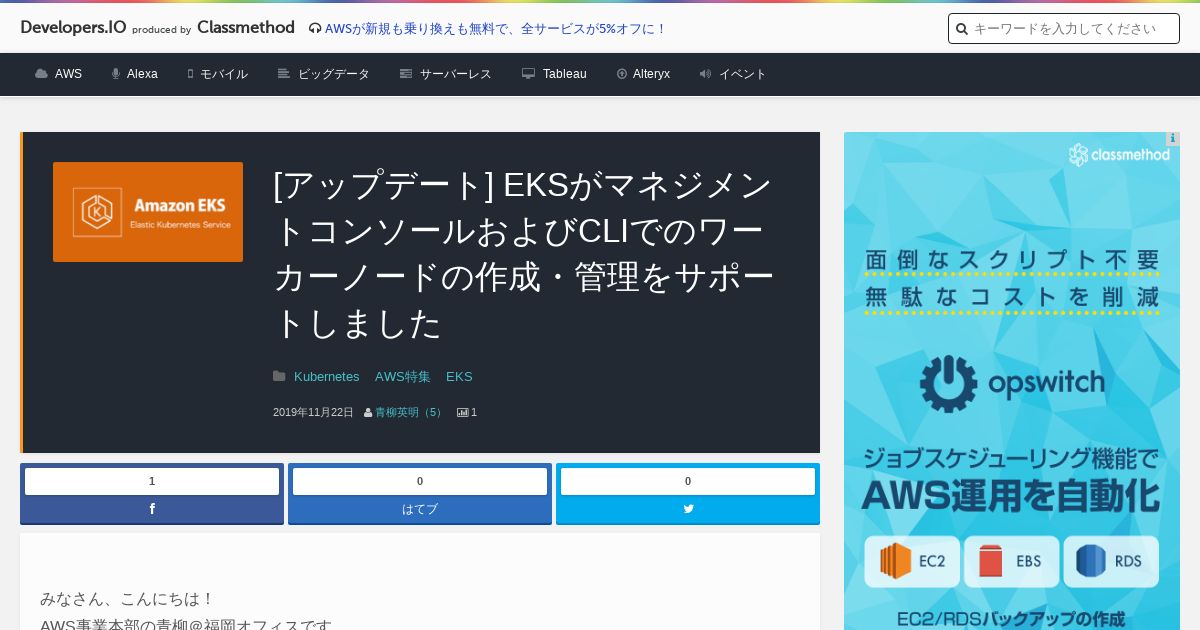Click the folder icon before category tags
The width and height of the screenshot is (1200, 630).
coord(279,376)
